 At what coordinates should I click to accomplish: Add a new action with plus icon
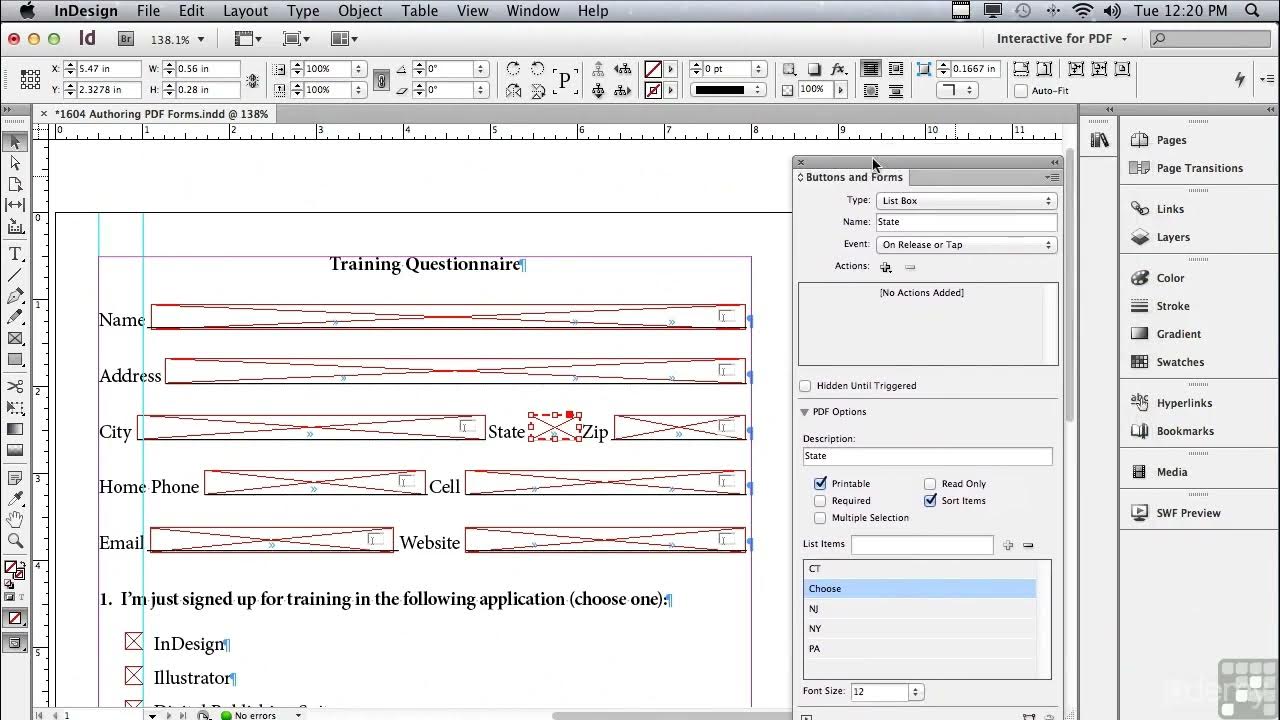[885, 267]
